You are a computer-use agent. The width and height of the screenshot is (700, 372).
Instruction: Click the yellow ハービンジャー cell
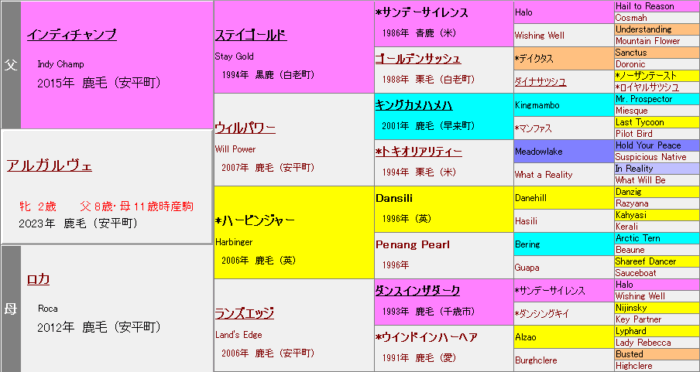[x=294, y=232]
